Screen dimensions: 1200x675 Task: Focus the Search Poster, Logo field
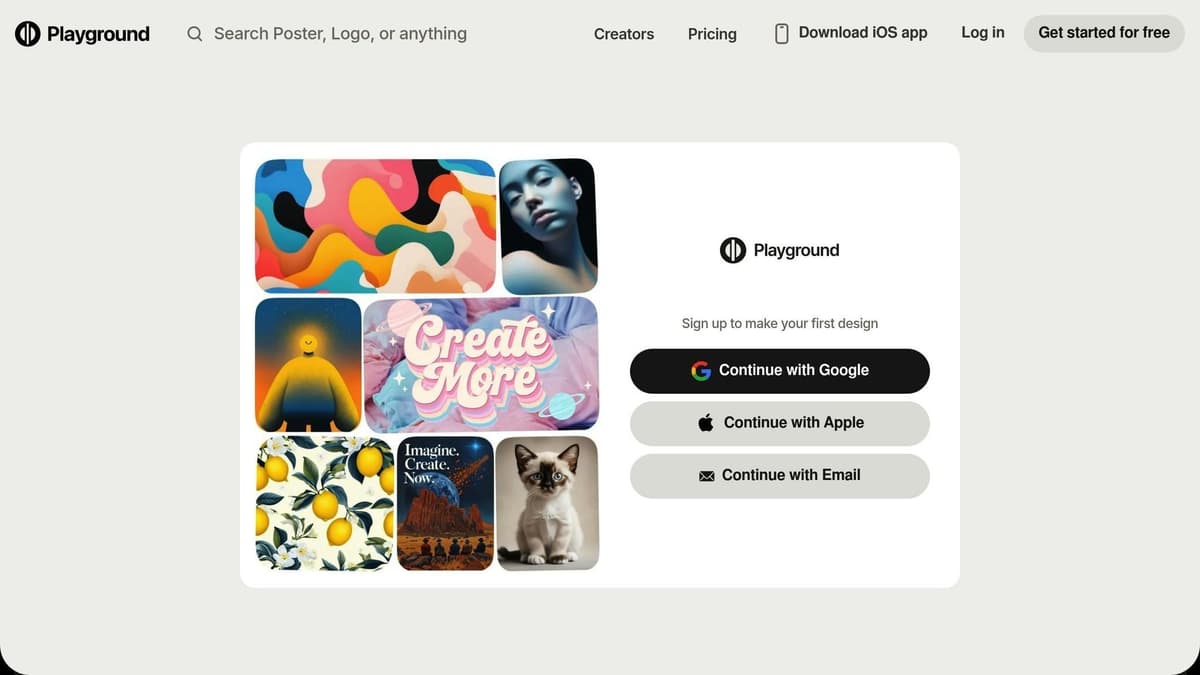click(340, 34)
